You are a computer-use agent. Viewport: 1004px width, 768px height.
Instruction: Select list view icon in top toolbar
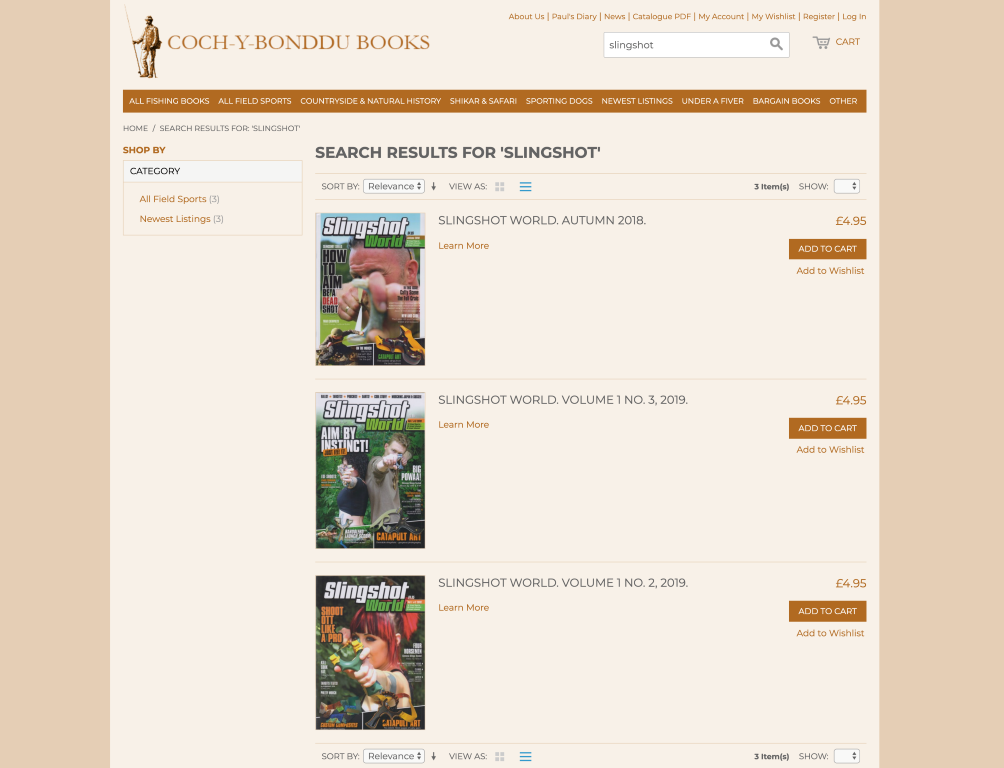[526, 186]
